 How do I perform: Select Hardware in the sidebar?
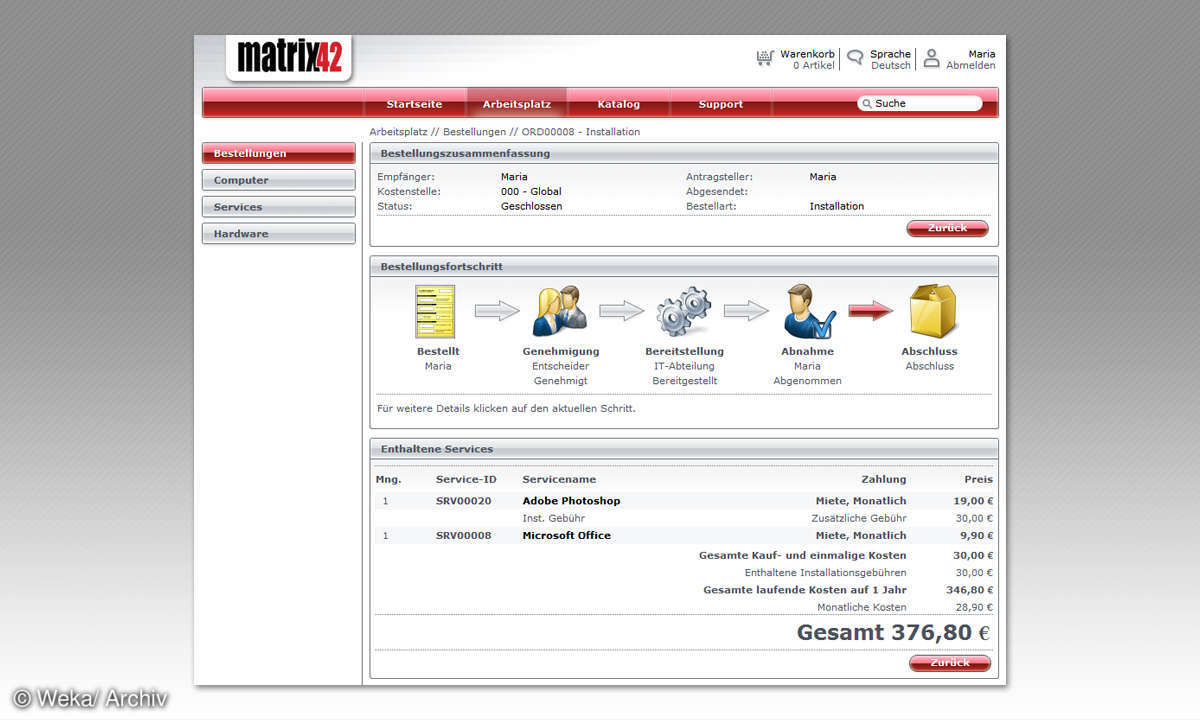[x=279, y=234]
